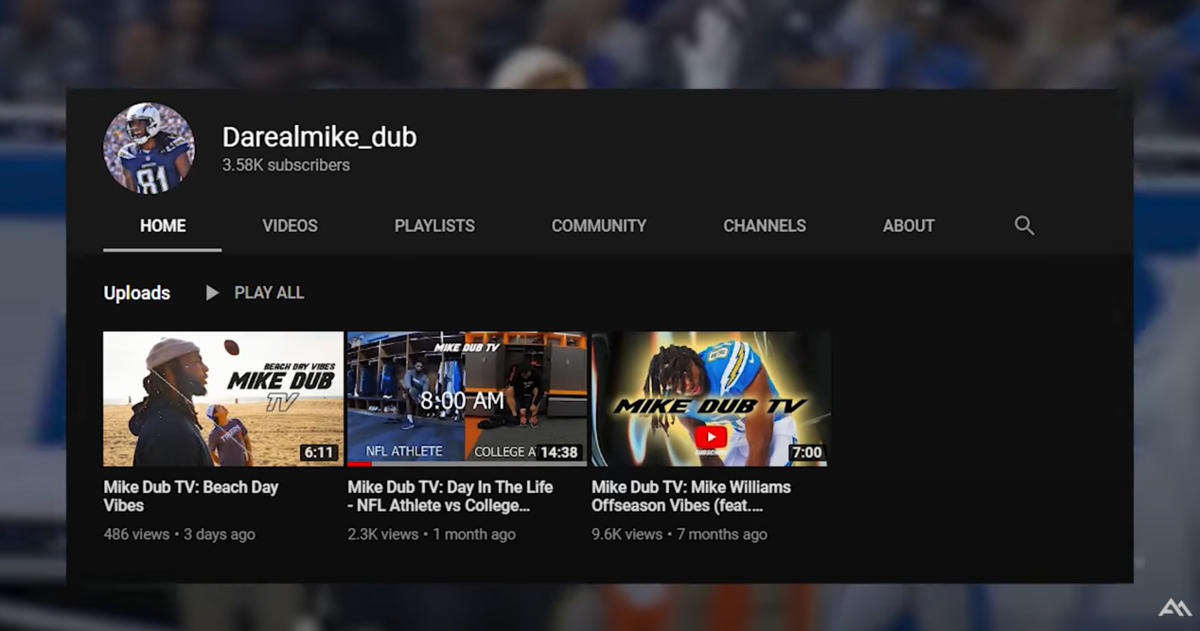The height and width of the screenshot is (631, 1200).
Task: Open the Day In The Life video thumbnail
Action: (467, 399)
